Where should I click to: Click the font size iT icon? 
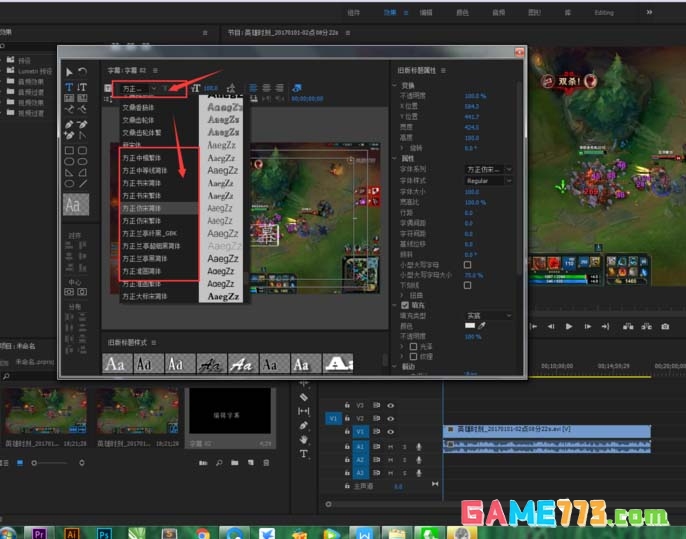196,88
